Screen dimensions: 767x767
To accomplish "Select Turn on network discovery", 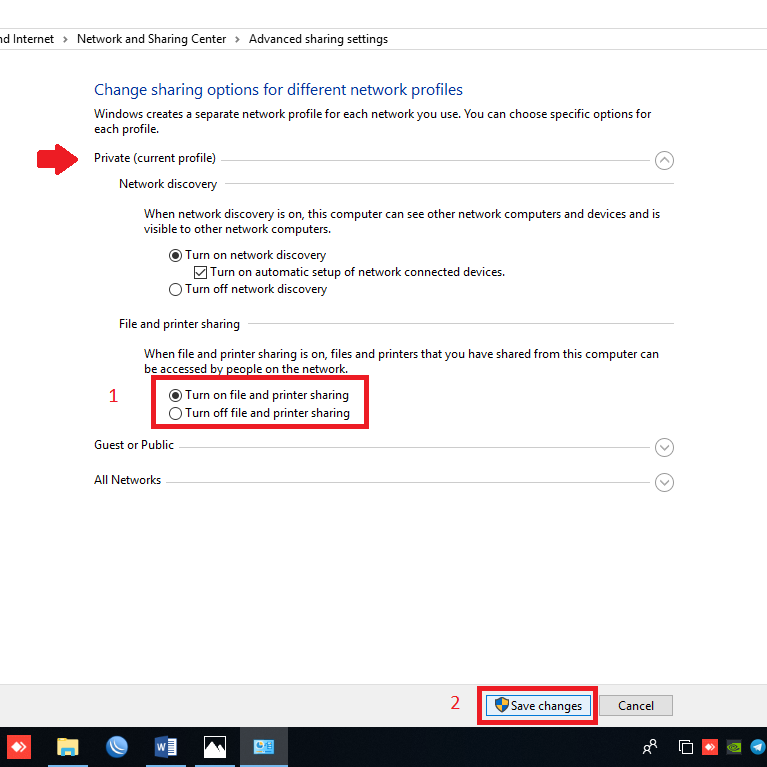I will (x=176, y=255).
